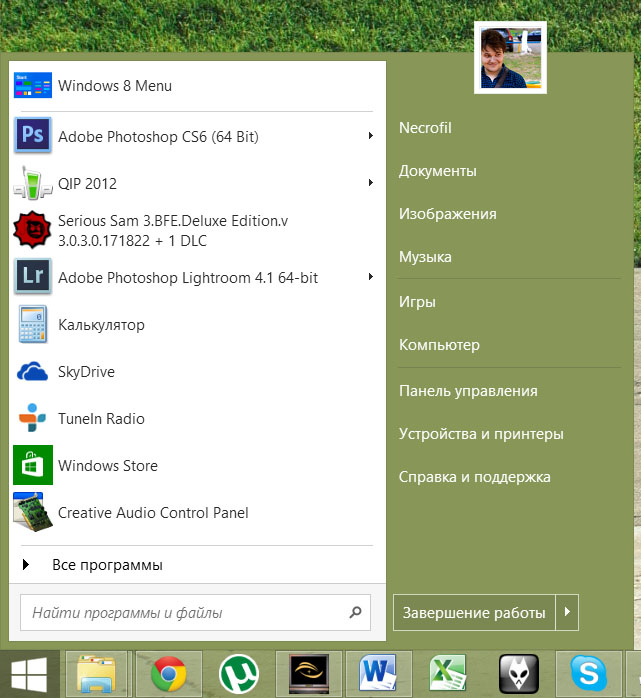Launch Microsoft Excel from the taskbar
Image resolution: width=641 pixels, height=698 pixels.
coord(448,674)
